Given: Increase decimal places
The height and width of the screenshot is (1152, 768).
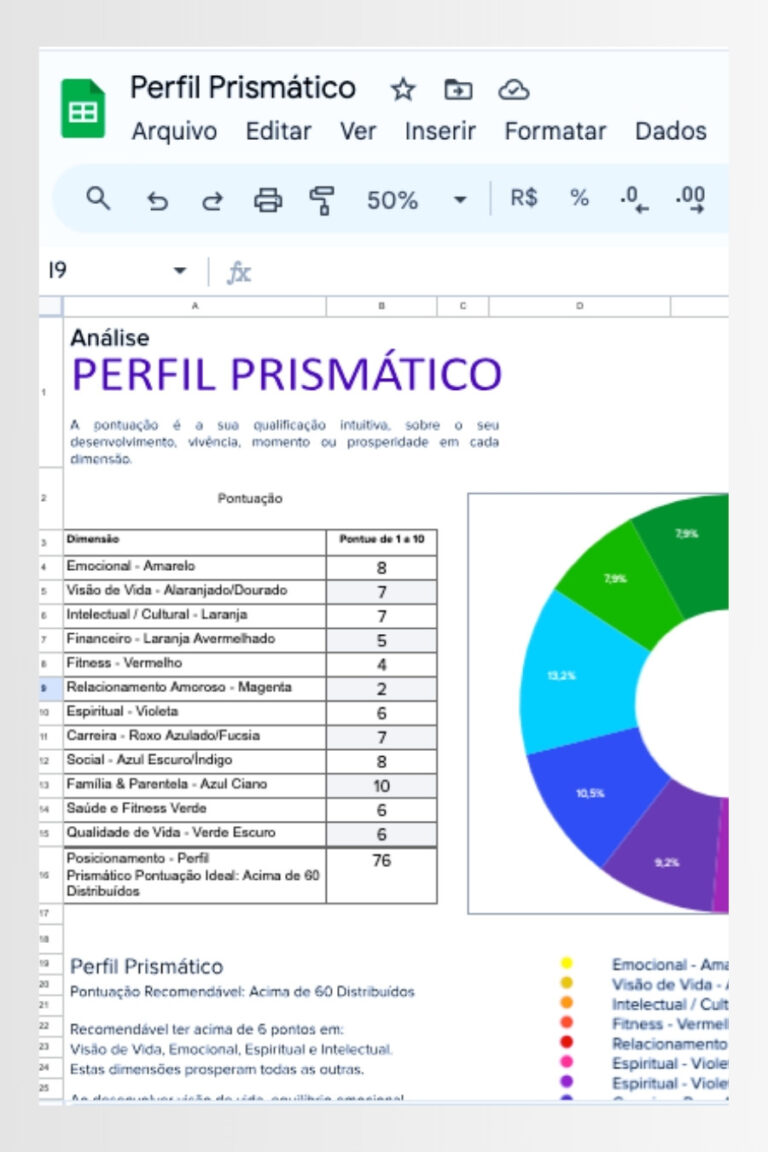Looking at the screenshot, I should [x=690, y=199].
